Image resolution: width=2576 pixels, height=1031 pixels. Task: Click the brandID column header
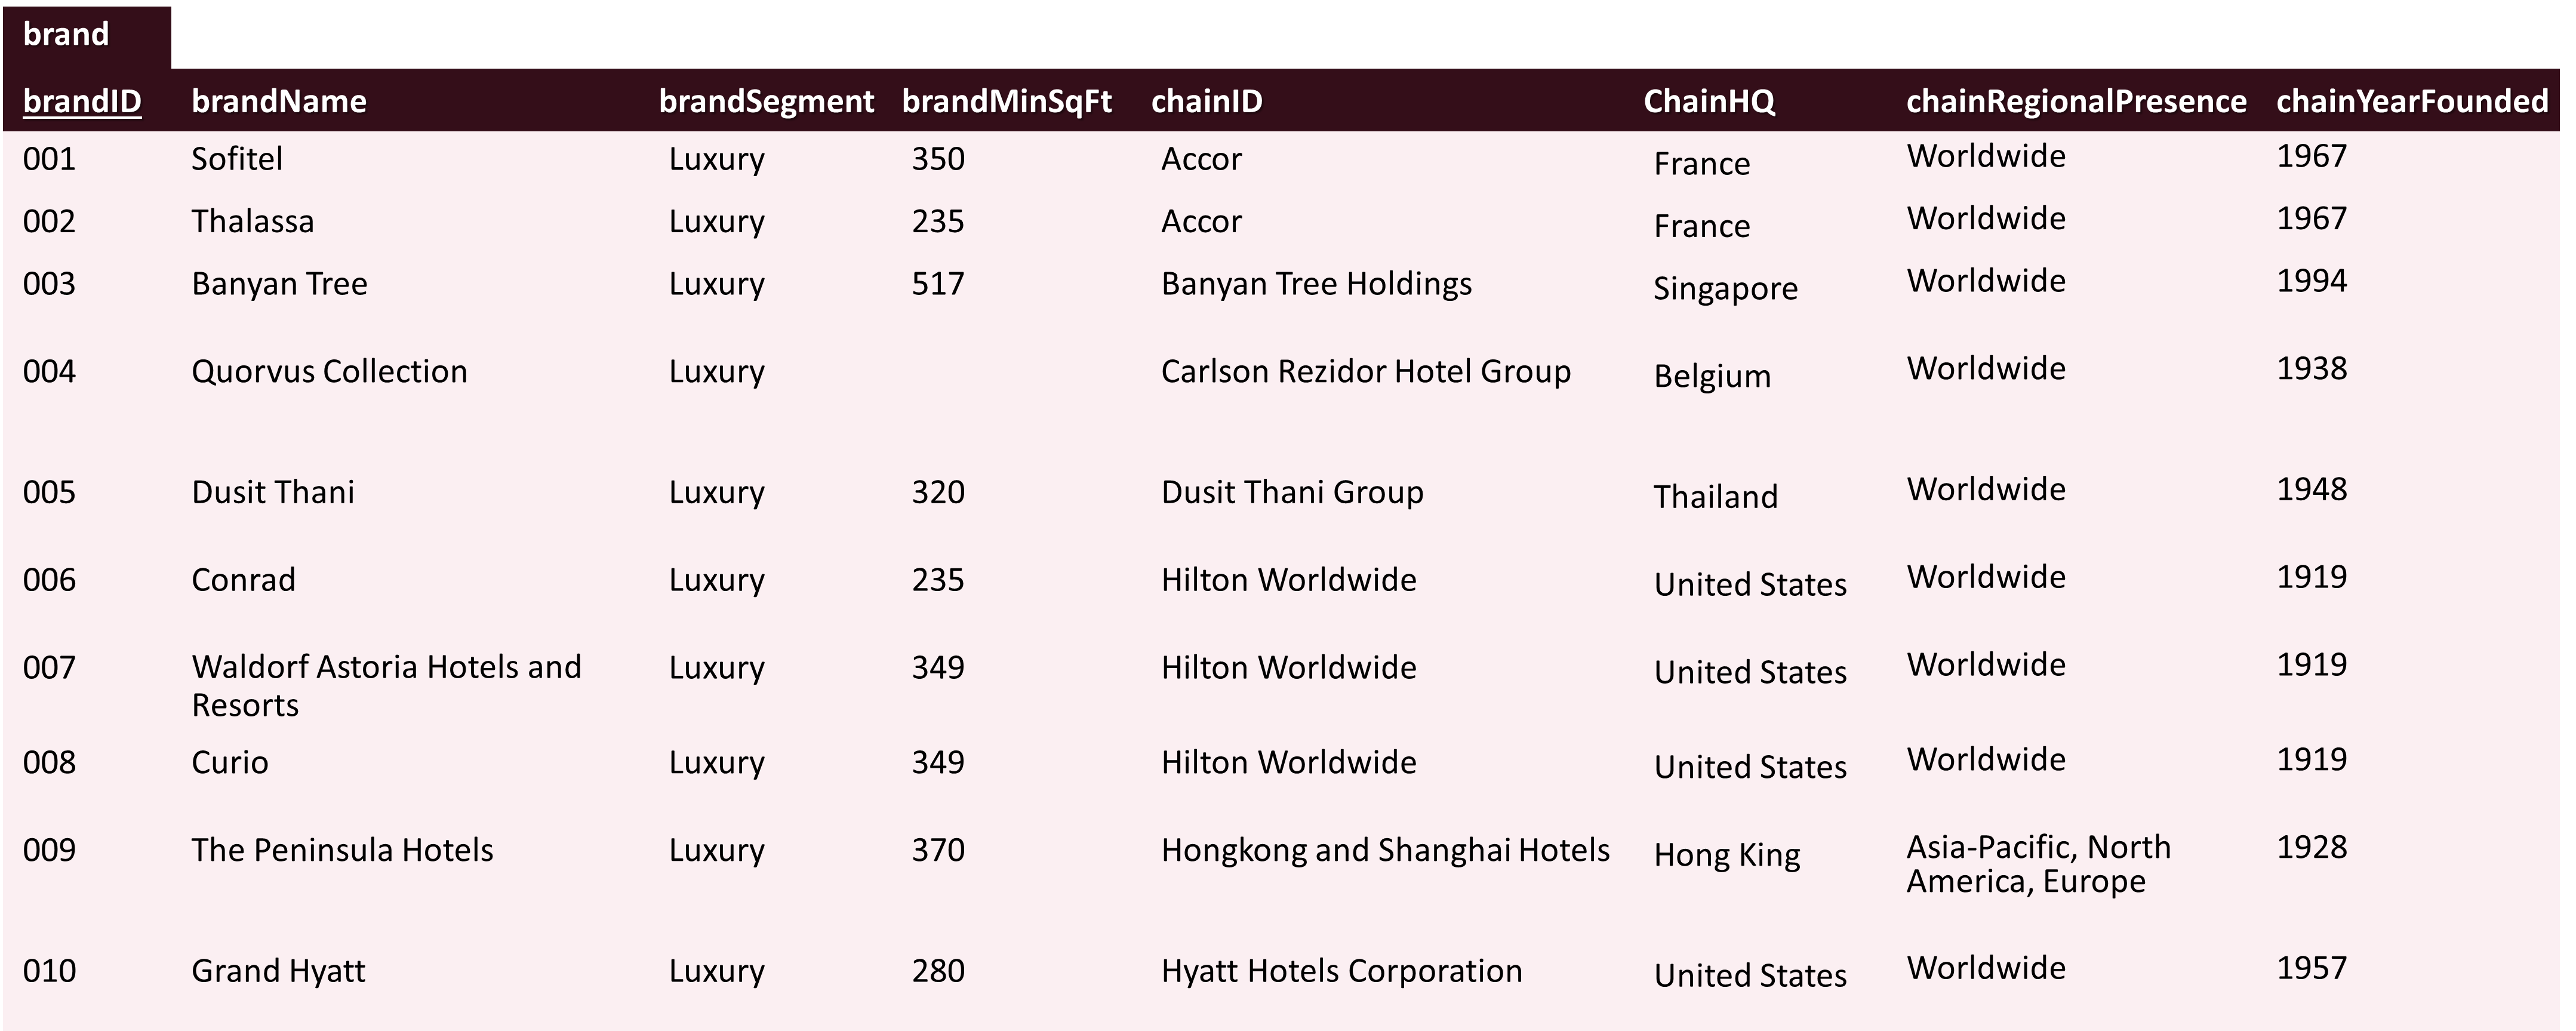[82, 101]
